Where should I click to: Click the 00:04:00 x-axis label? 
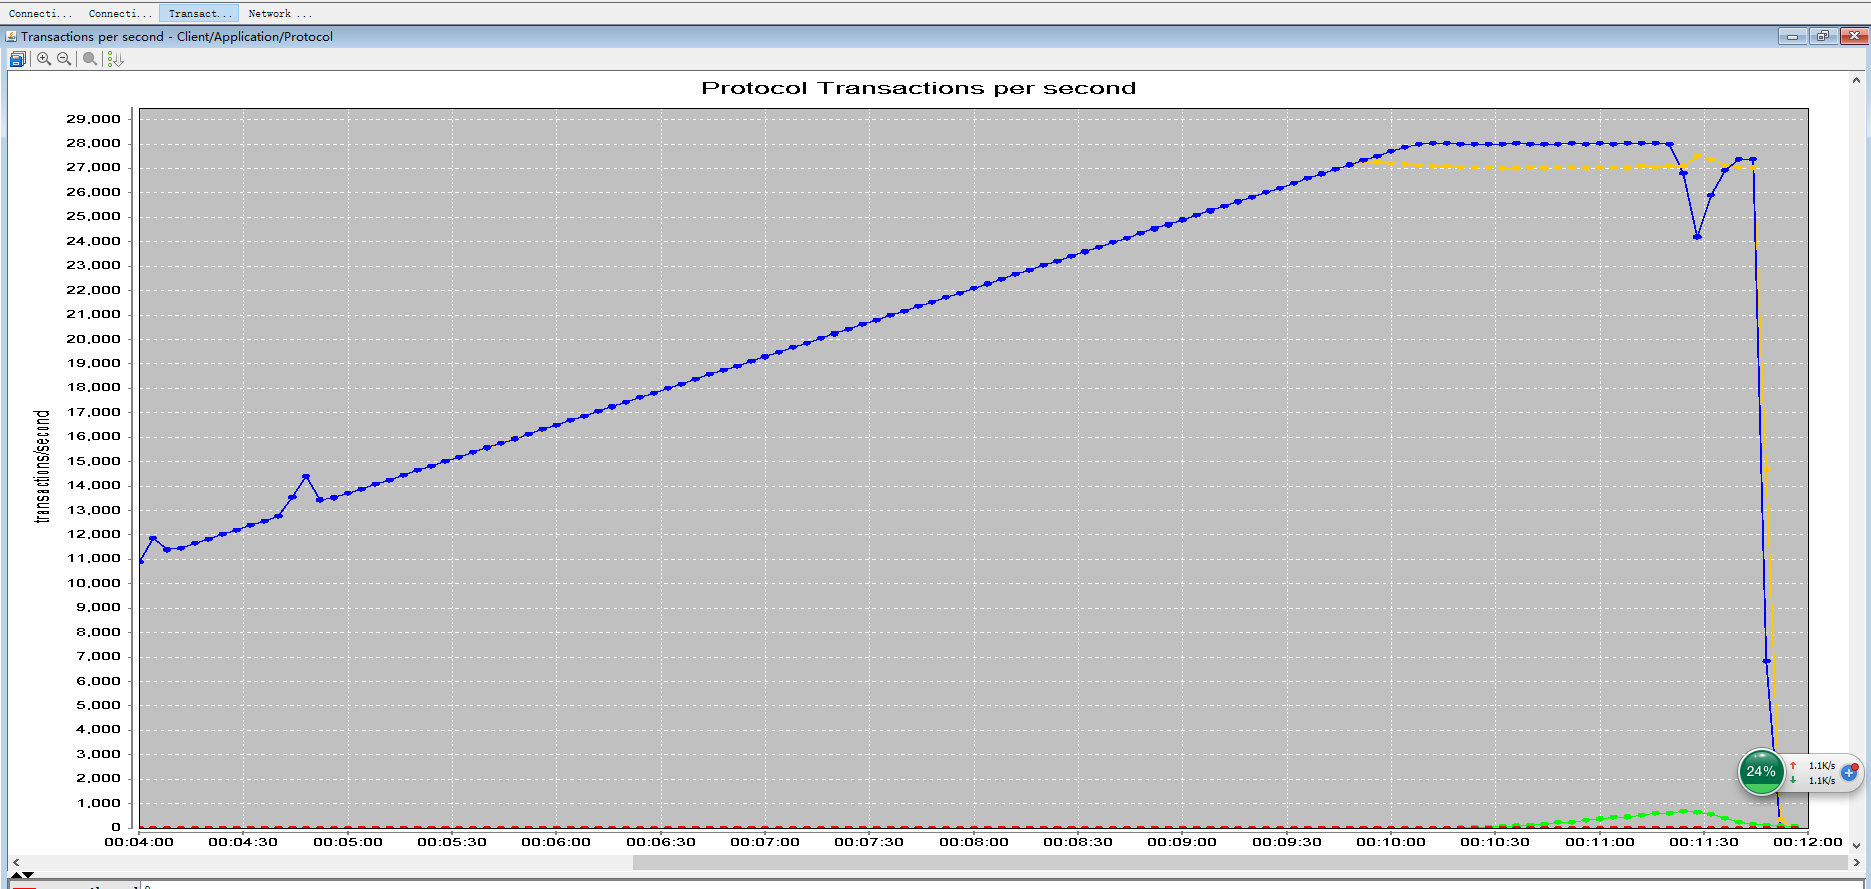(139, 842)
